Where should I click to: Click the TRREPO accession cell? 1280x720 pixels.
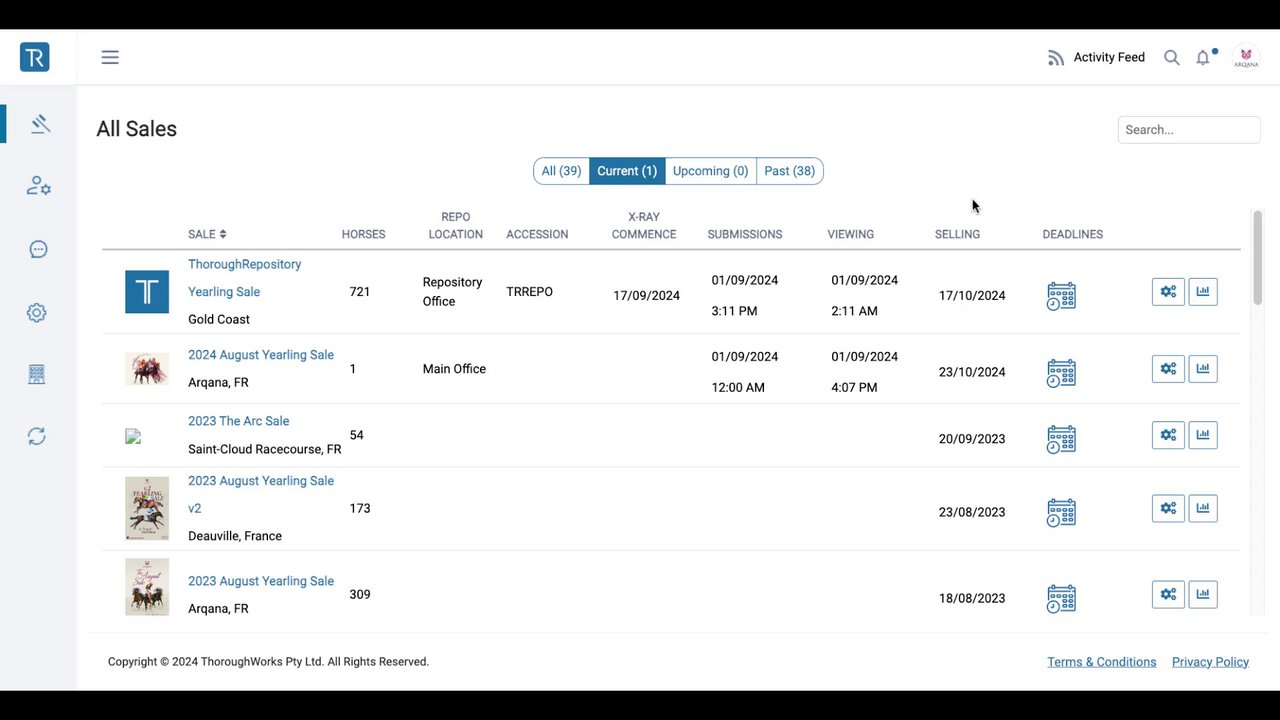(529, 292)
